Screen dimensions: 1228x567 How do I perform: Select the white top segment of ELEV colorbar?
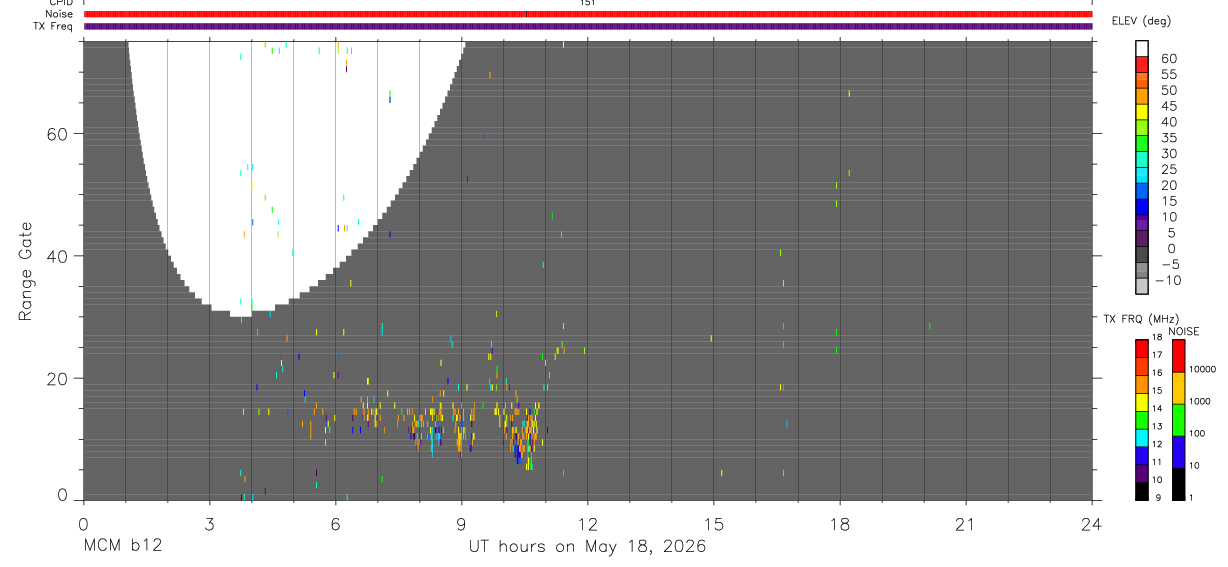pyautogui.click(x=1142, y=47)
